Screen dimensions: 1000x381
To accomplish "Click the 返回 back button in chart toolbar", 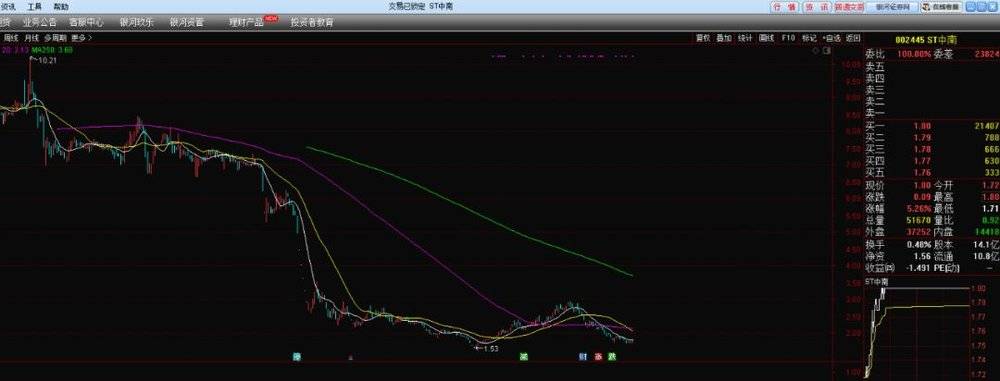I will (x=853, y=38).
